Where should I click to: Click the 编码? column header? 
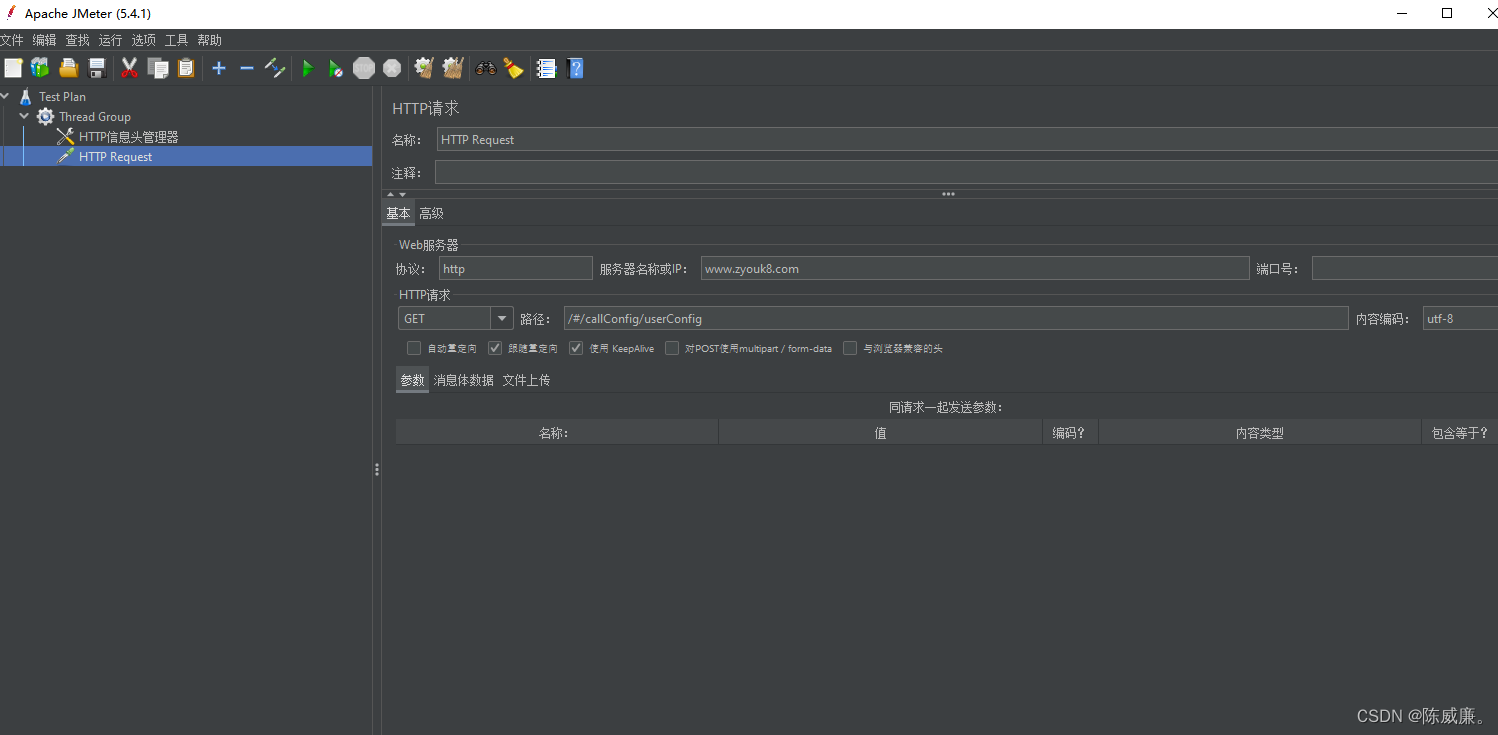click(1070, 433)
